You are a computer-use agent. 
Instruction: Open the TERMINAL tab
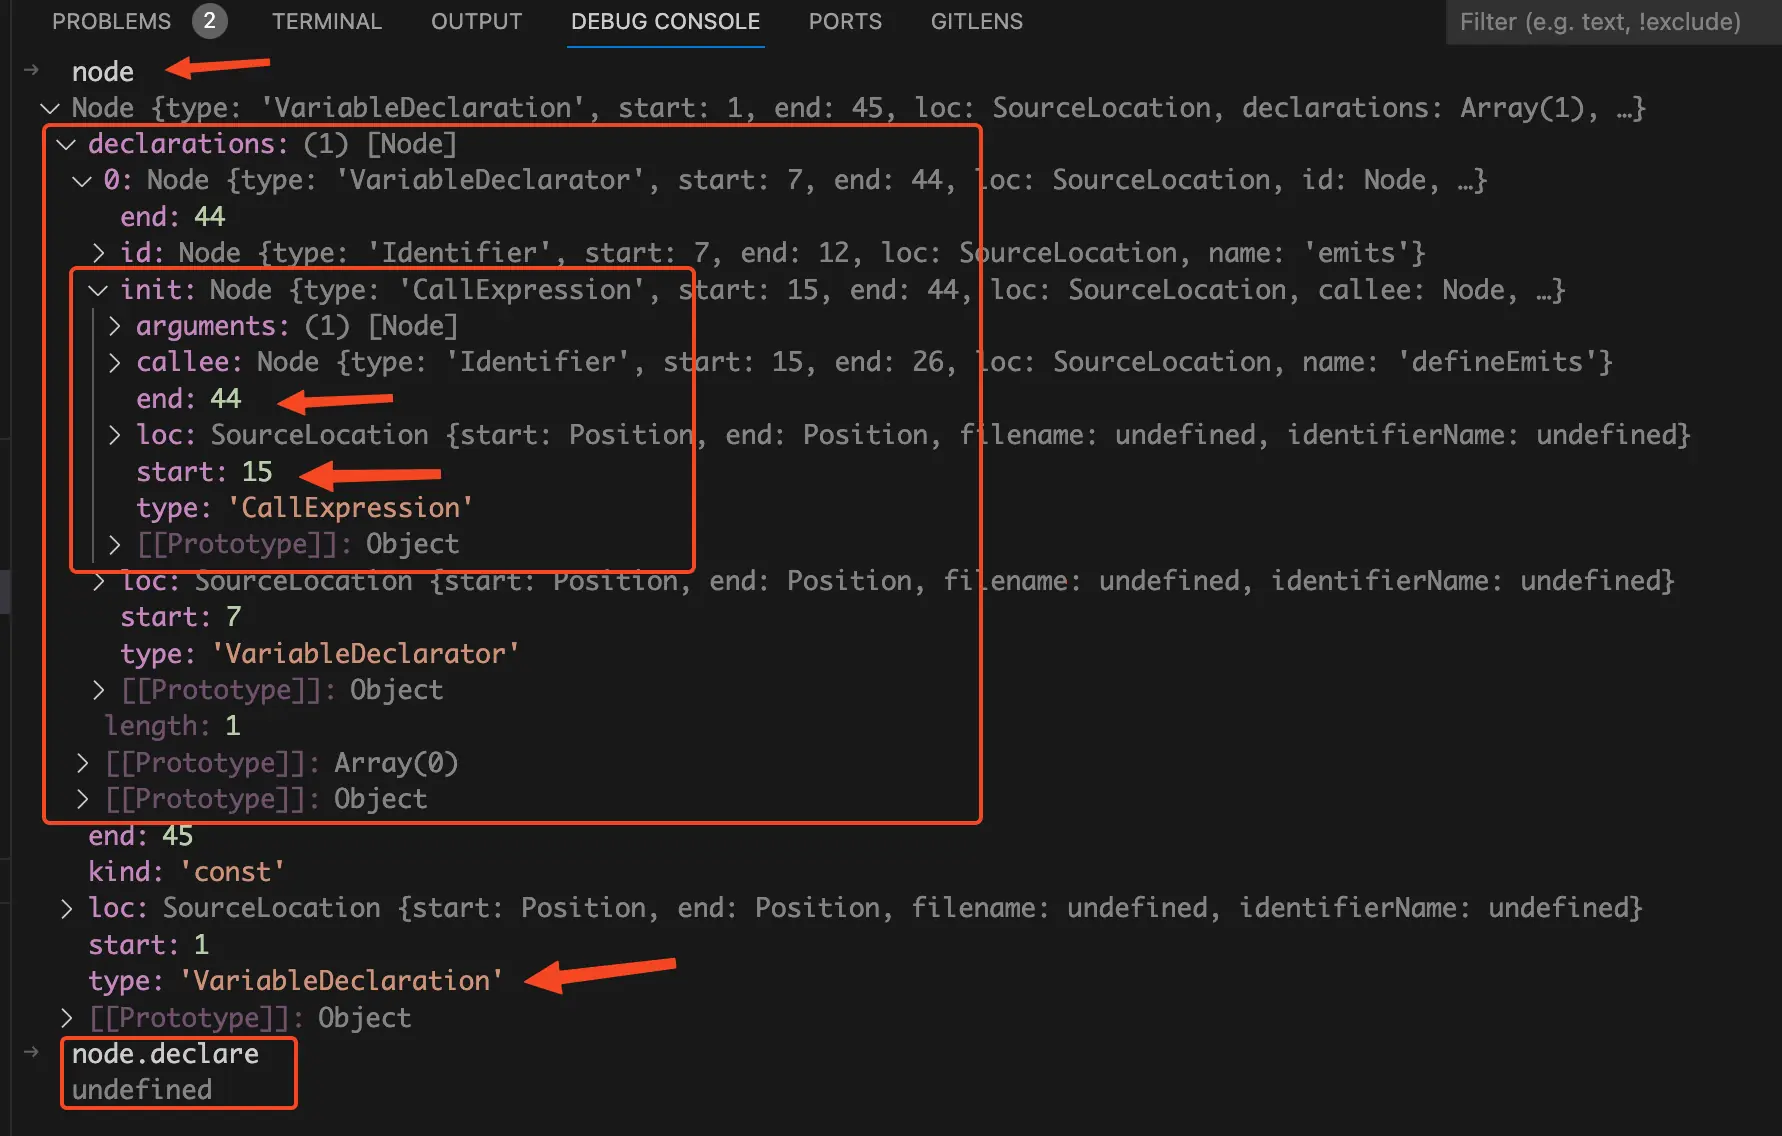(x=327, y=21)
